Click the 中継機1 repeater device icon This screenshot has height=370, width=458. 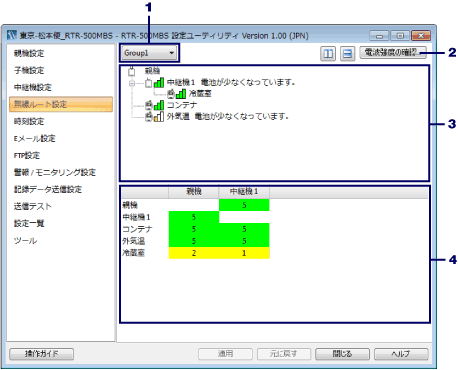[149, 83]
